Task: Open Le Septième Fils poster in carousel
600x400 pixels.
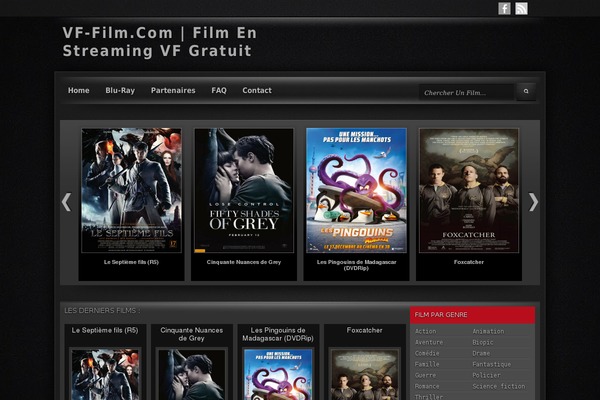Action: [131, 190]
